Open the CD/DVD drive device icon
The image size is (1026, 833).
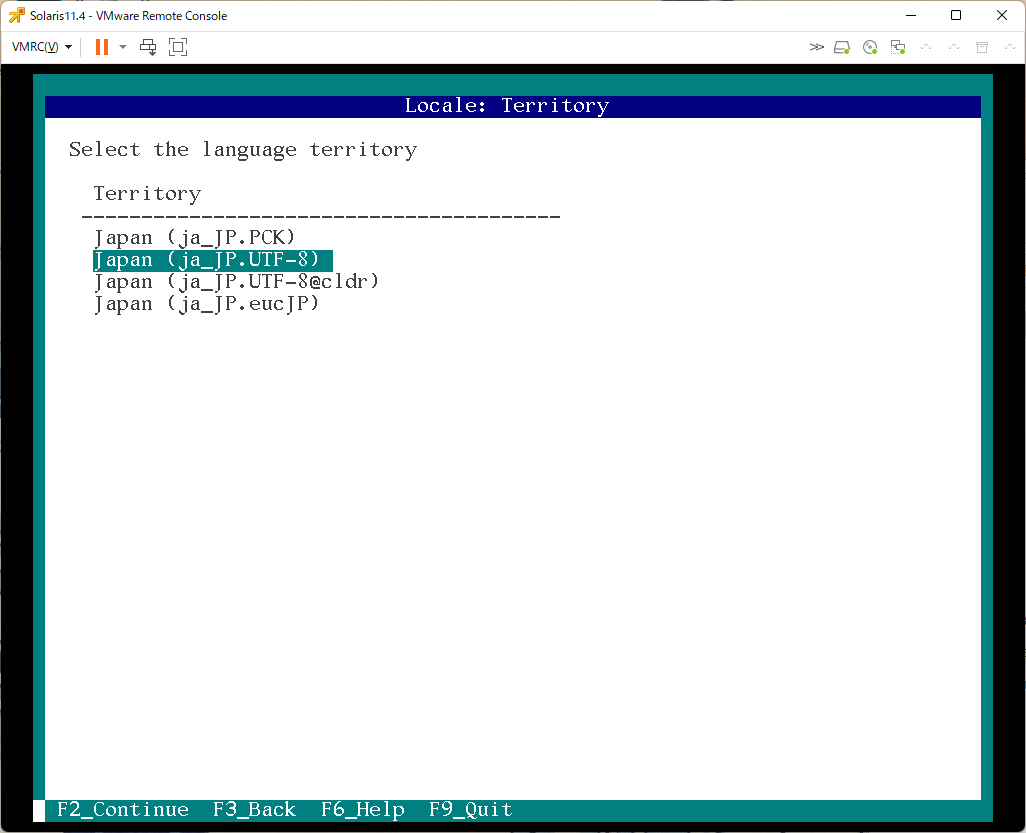(x=870, y=47)
